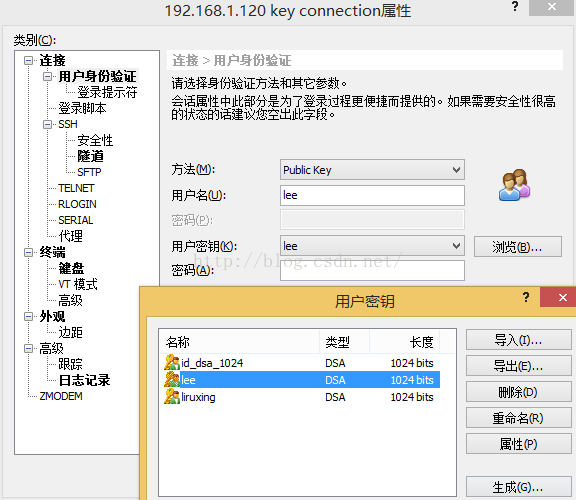Select the lee key name in list
The width and height of the screenshot is (576, 500).
tap(188, 380)
